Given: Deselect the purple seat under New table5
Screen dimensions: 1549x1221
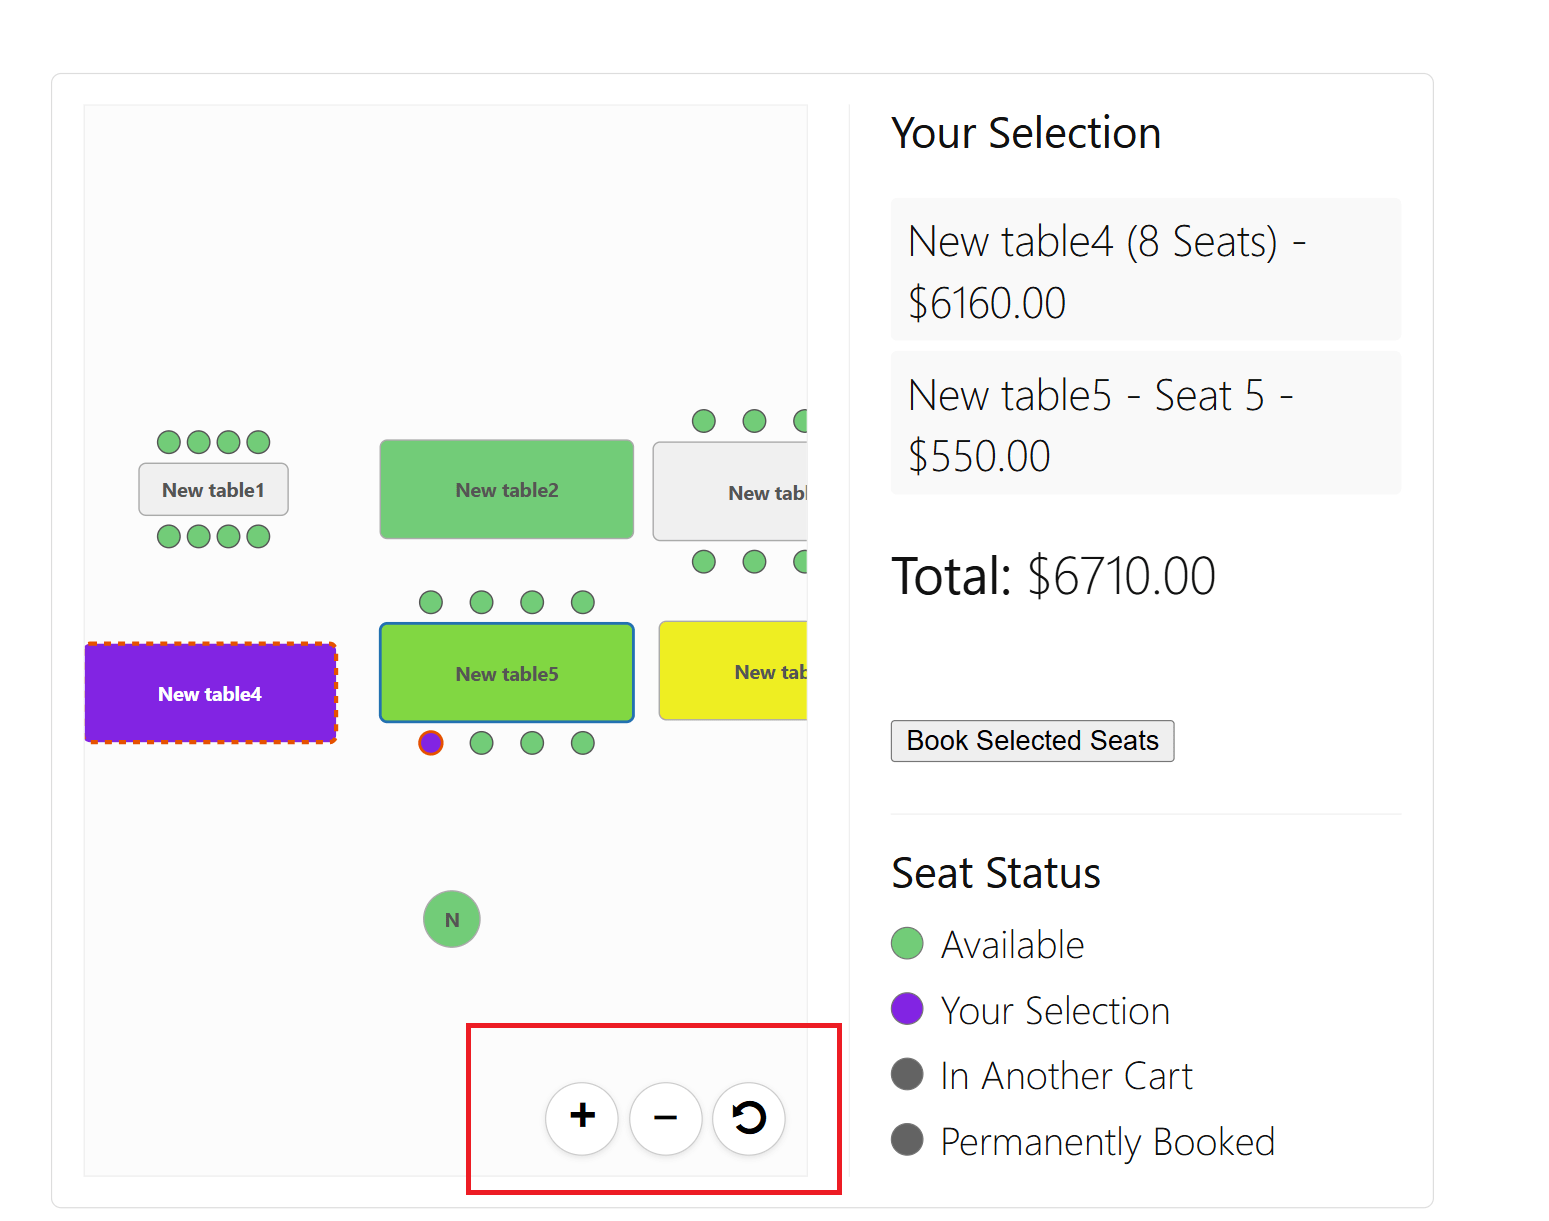Looking at the screenshot, I should point(431,743).
